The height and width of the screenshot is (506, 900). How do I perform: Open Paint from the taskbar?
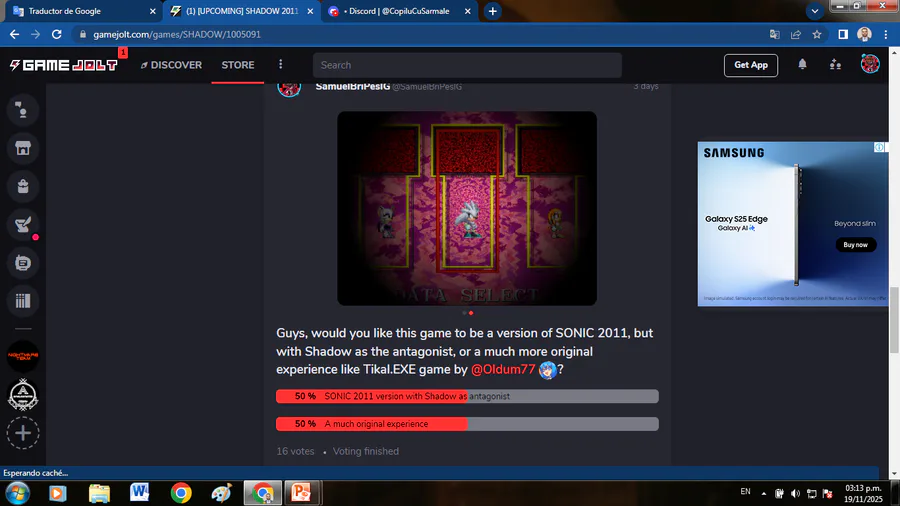tap(222, 493)
